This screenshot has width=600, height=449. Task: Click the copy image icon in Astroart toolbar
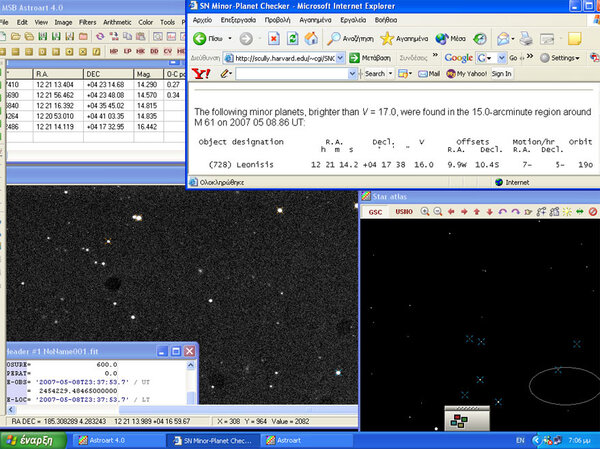[127, 36]
